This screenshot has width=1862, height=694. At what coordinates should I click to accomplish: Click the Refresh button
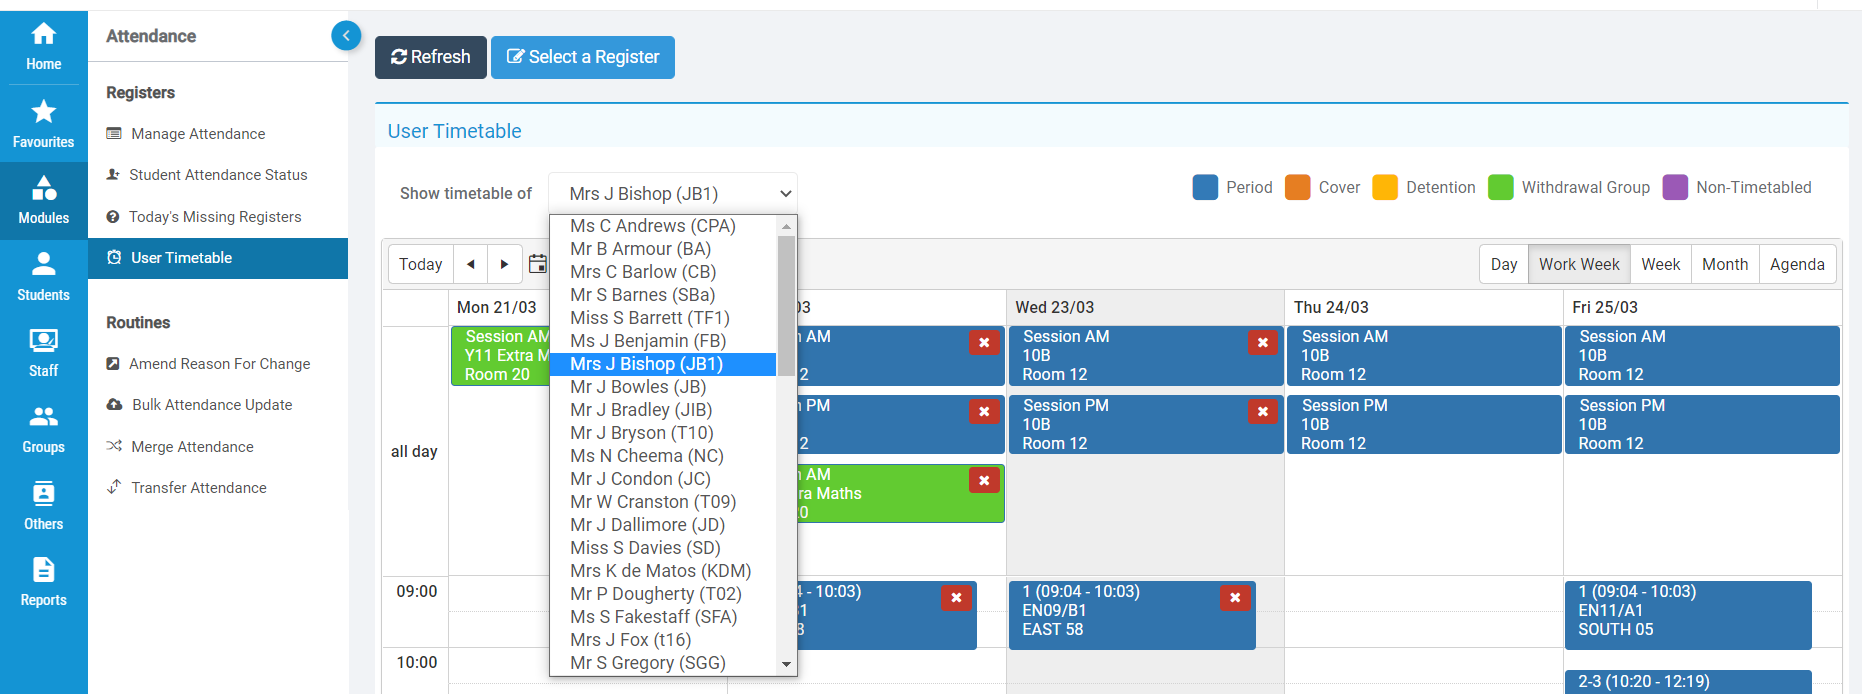[x=431, y=57]
